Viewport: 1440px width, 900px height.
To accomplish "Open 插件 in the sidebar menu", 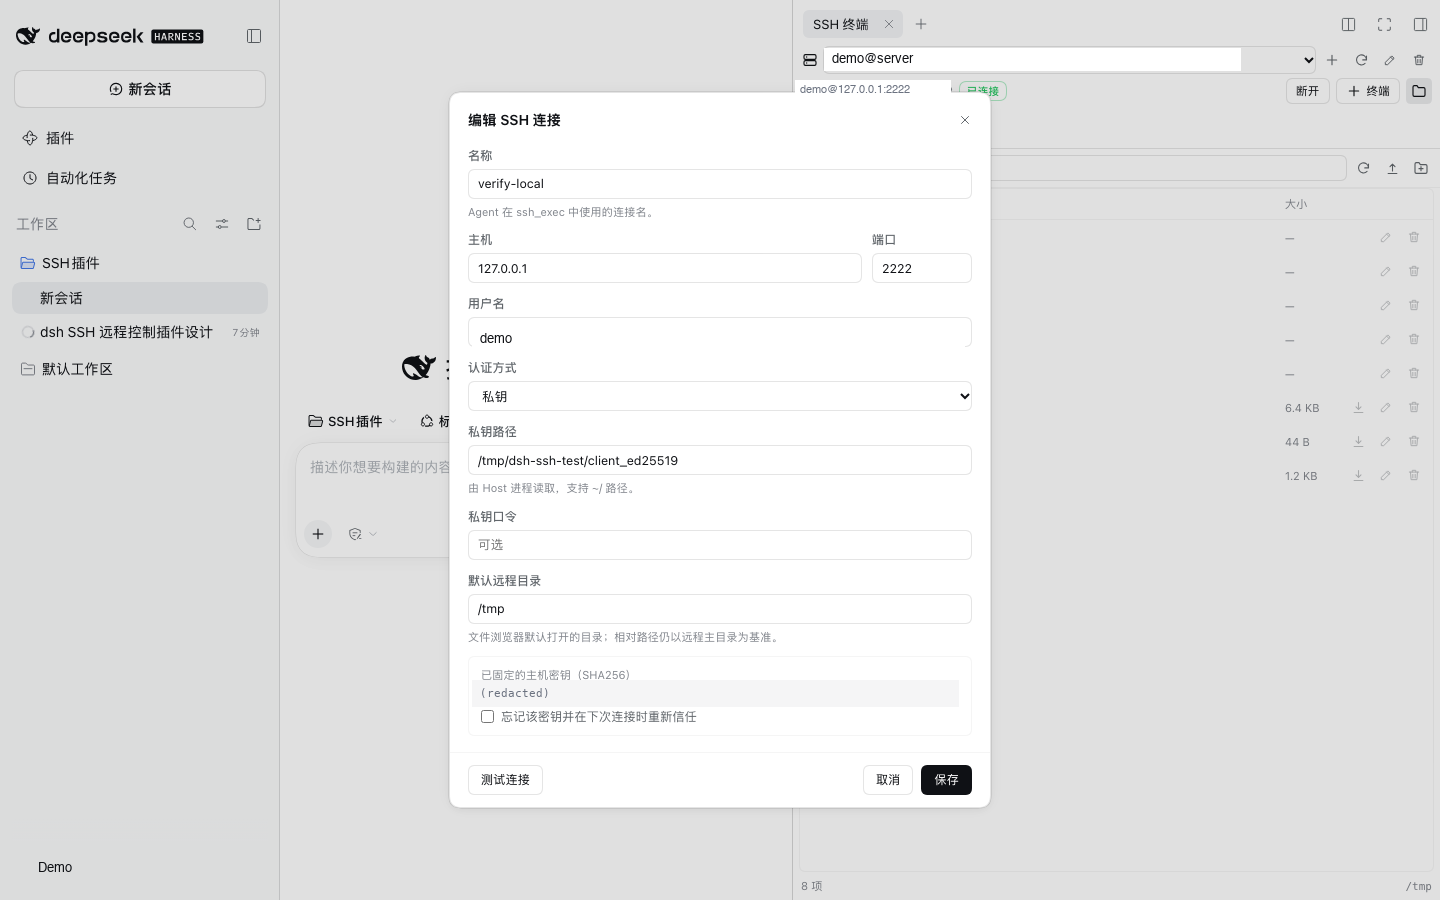I will [x=140, y=138].
